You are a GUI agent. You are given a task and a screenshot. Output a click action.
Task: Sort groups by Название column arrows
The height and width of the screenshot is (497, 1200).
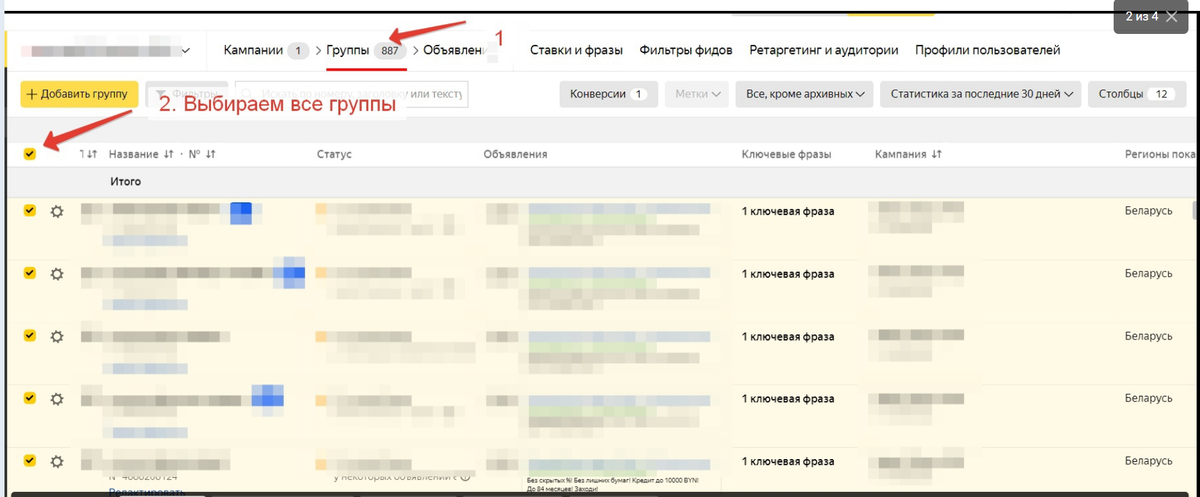tap(168, 155)
